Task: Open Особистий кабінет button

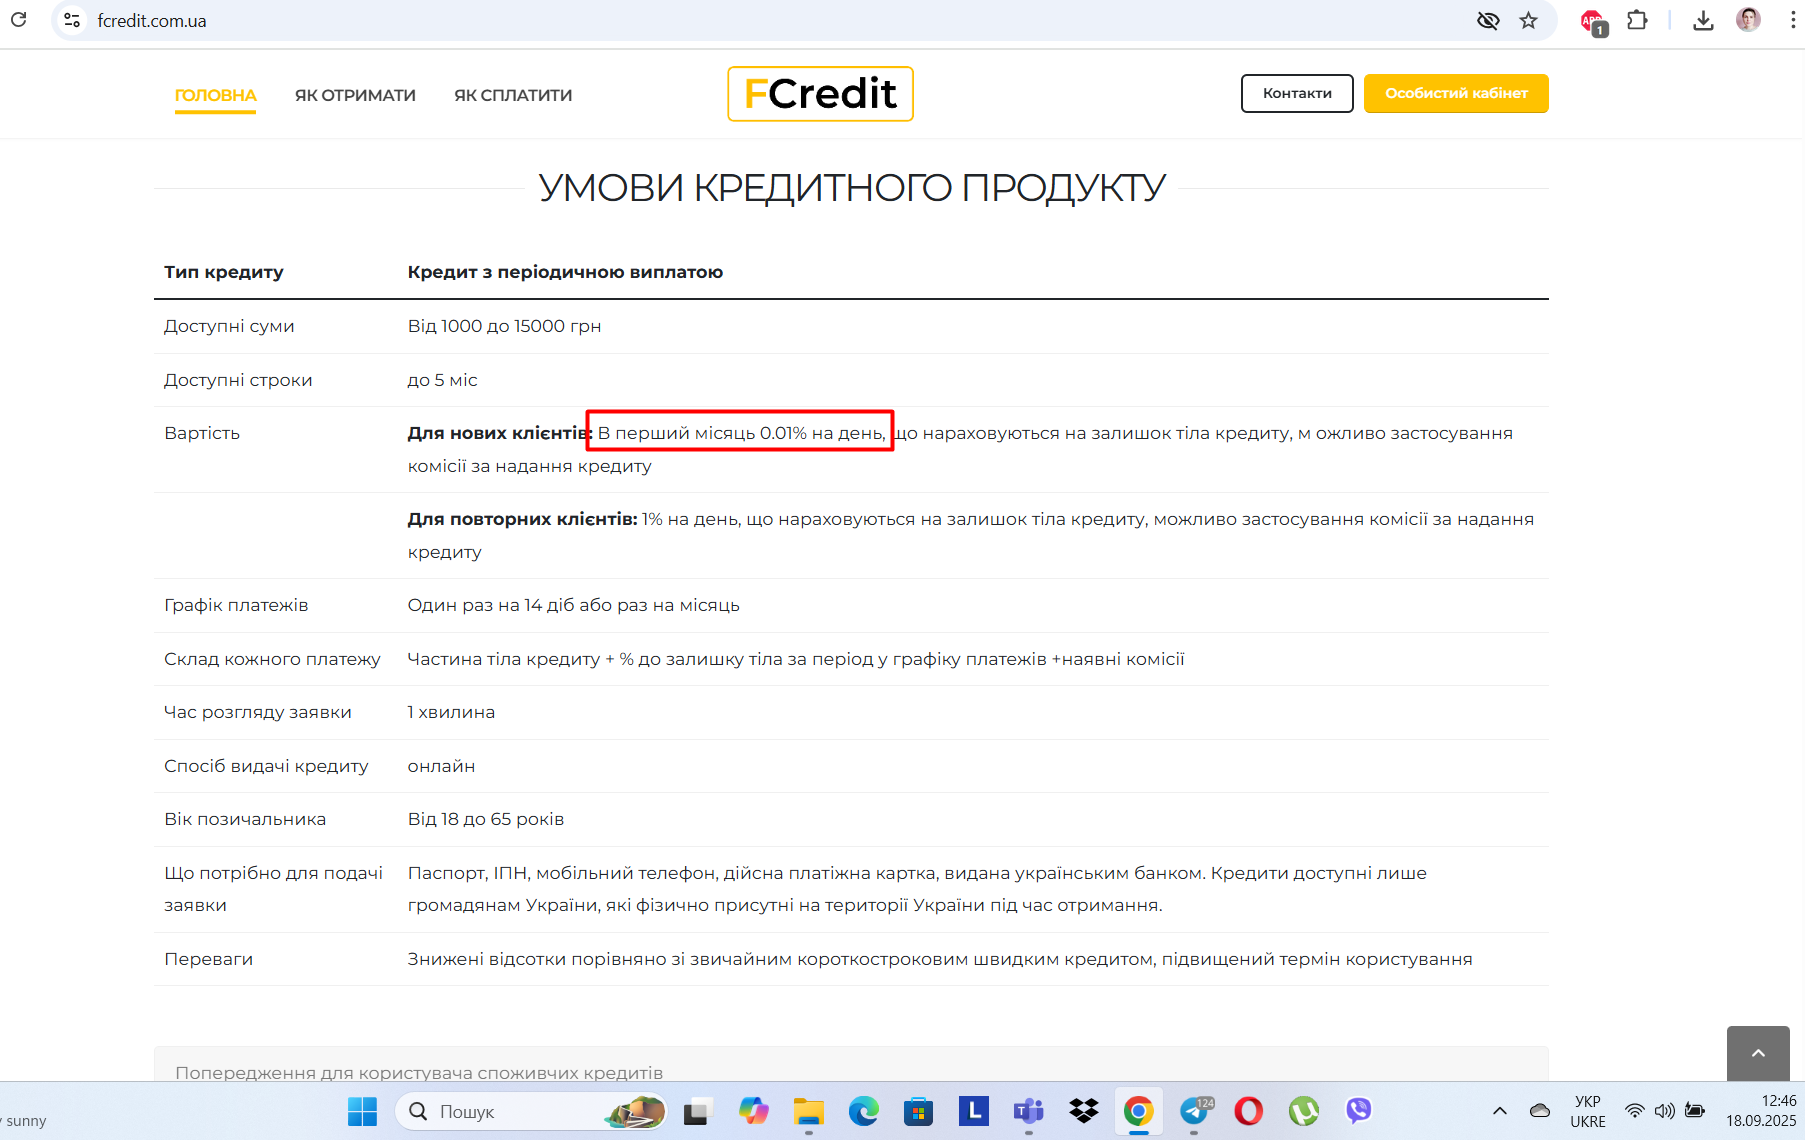Action: coord(1456,93)
